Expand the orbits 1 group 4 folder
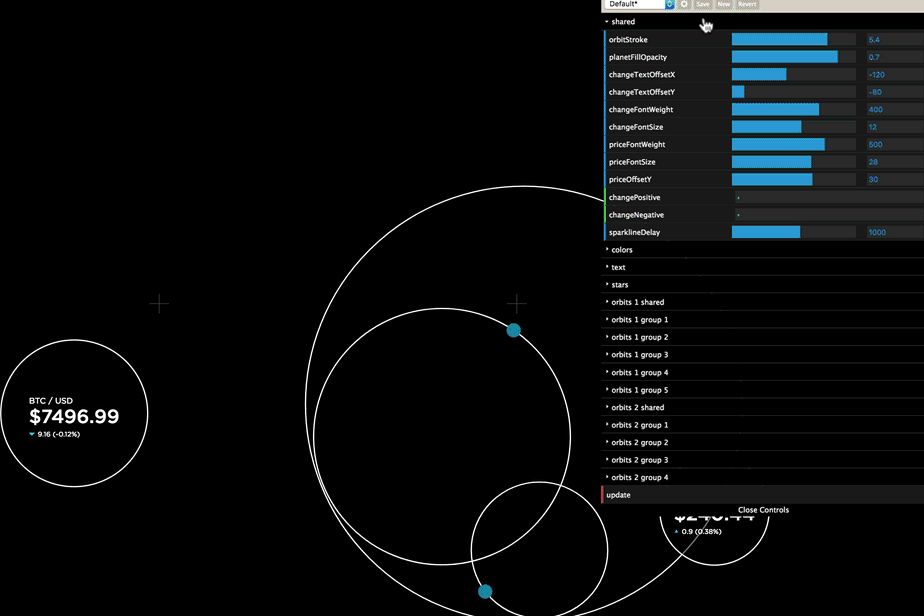Screen dimensions: 924x616 (x=763, y=373)
